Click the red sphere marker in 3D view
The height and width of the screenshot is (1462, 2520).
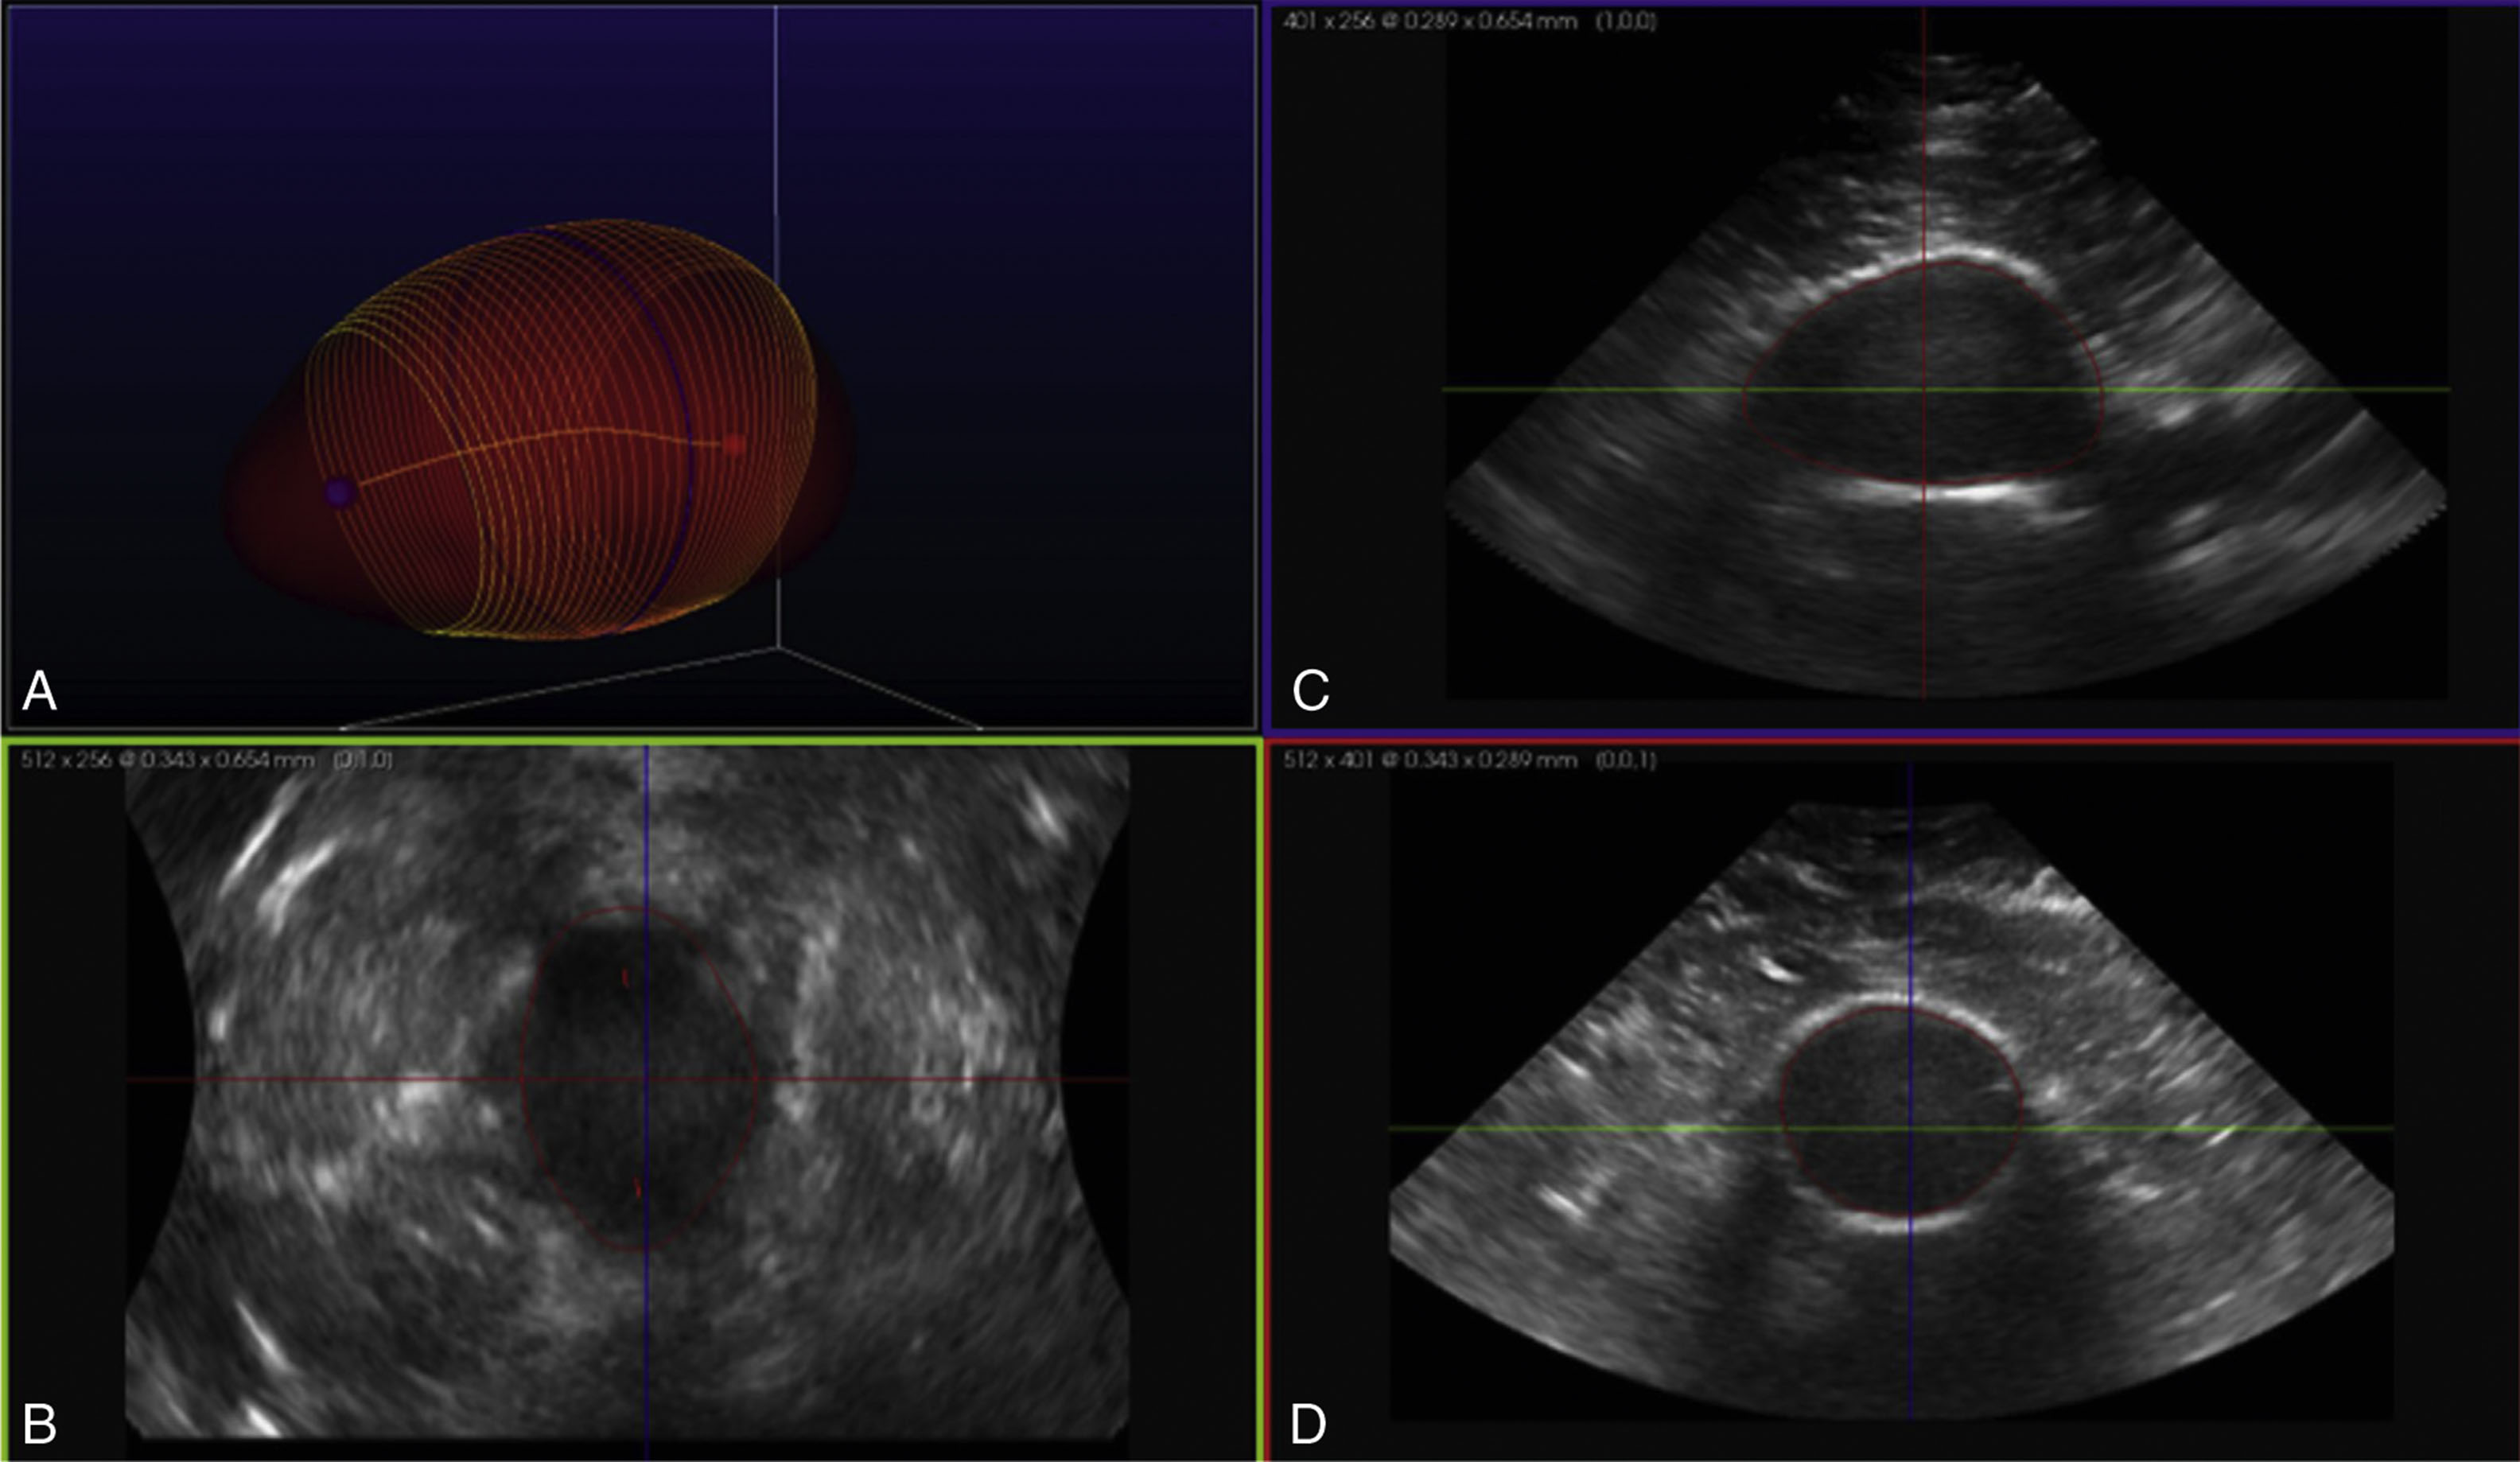[x=735, y=445]
